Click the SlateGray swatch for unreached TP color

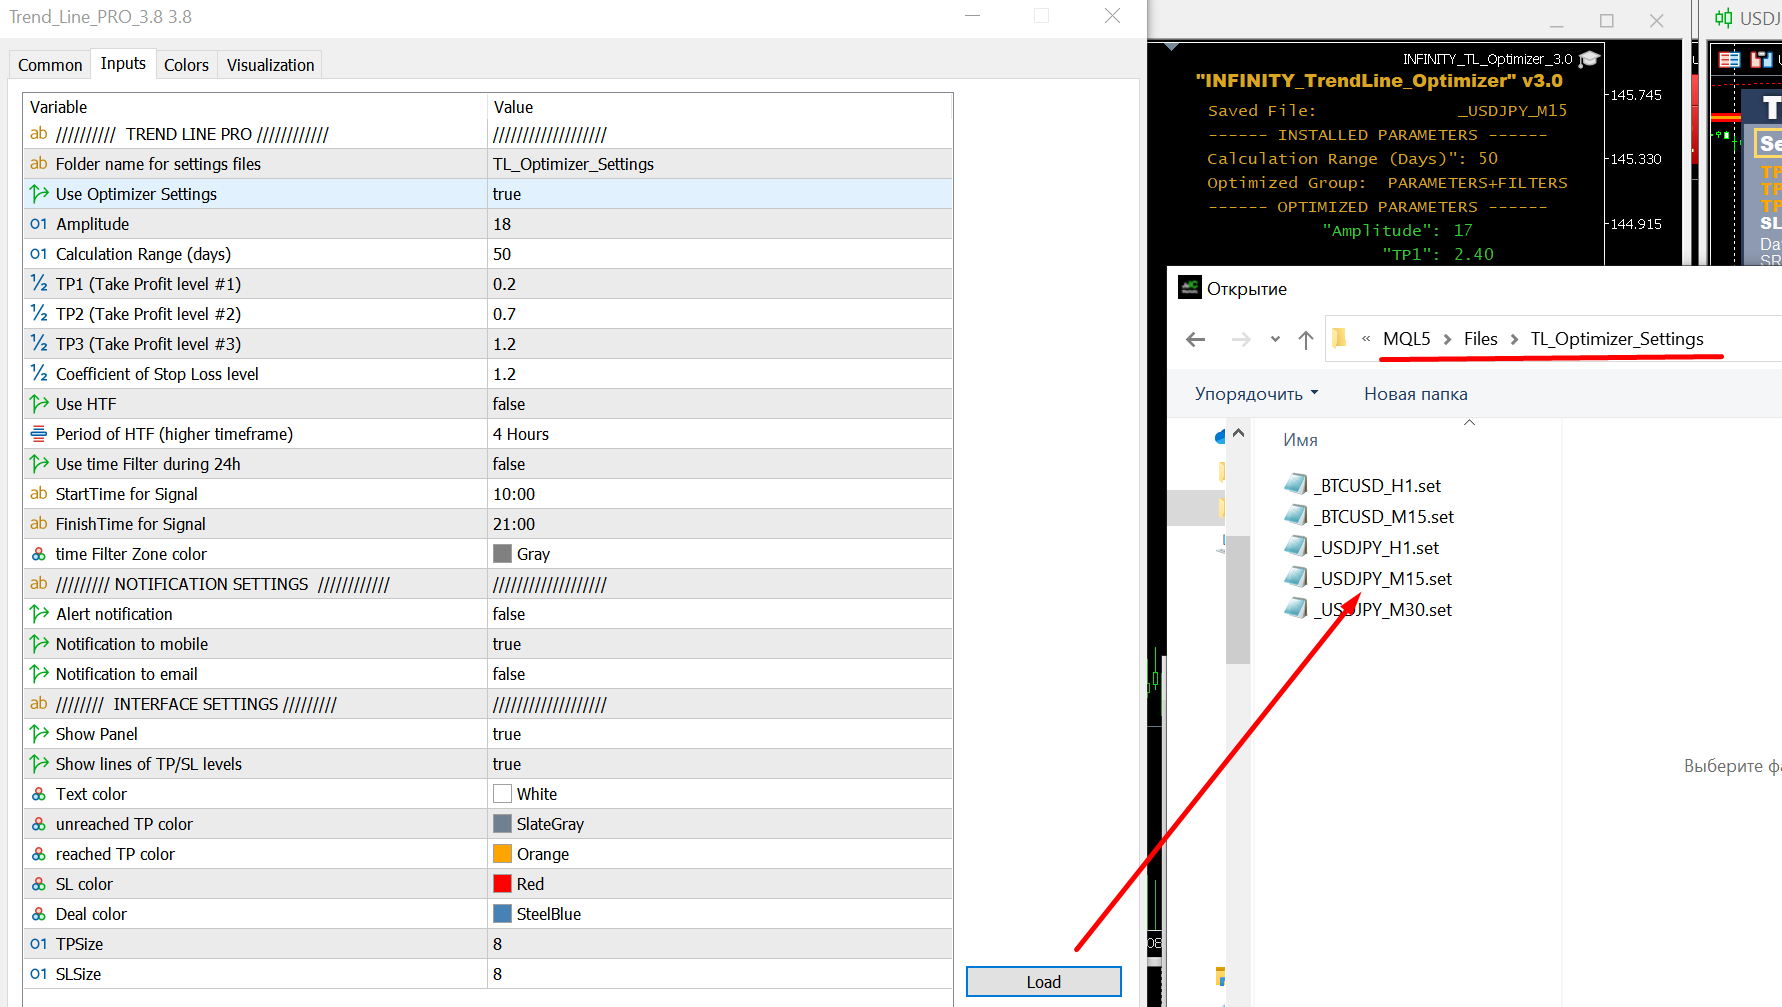click(x=502, y=824)
